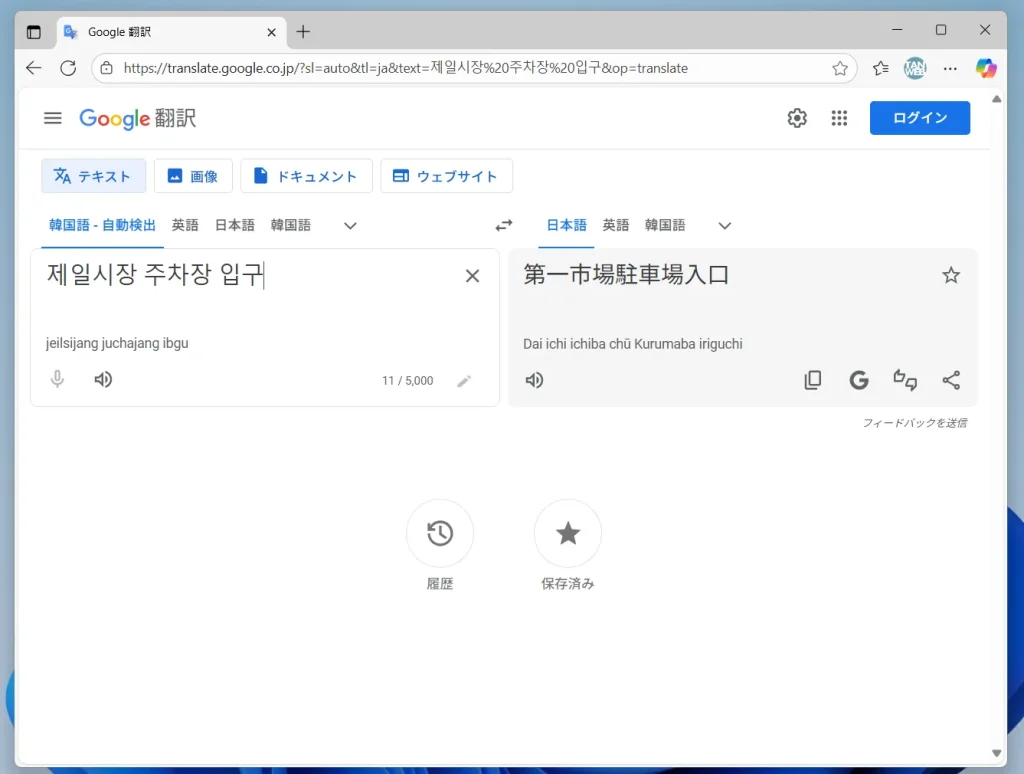Choose 日本語 as source language

234,225
